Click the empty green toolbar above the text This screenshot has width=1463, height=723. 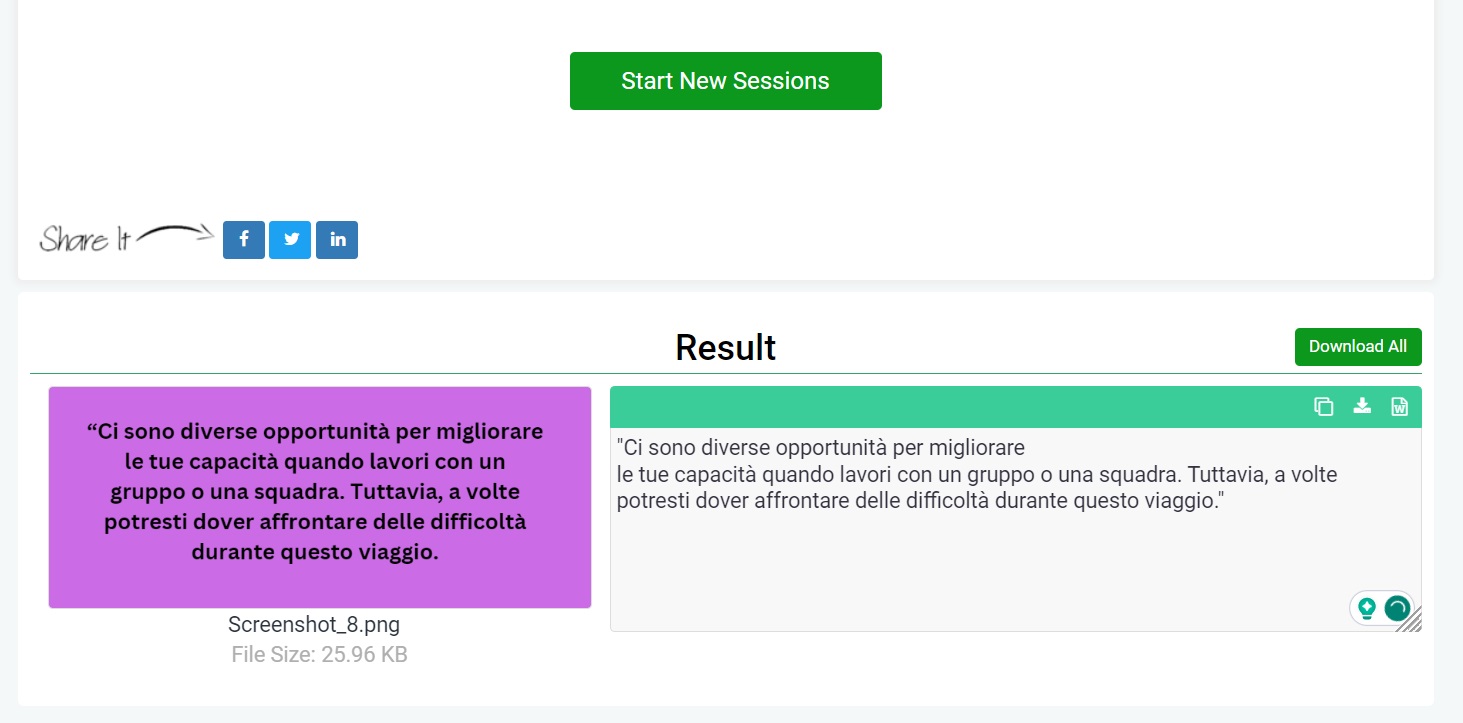pos(950,407)
